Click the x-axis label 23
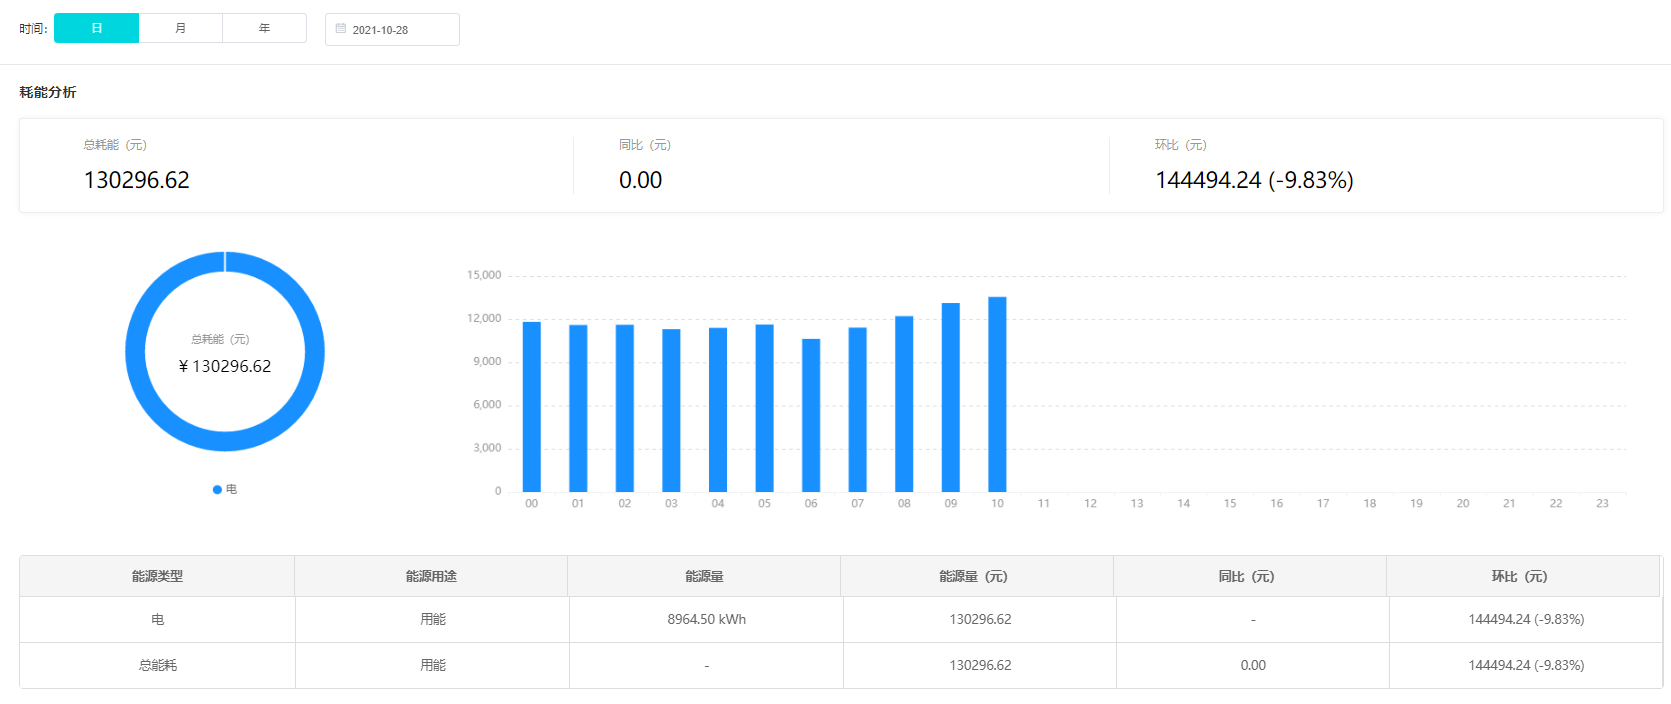Image resolution: width=1671 pixels, height=704 pixels. pos(1602,503)
